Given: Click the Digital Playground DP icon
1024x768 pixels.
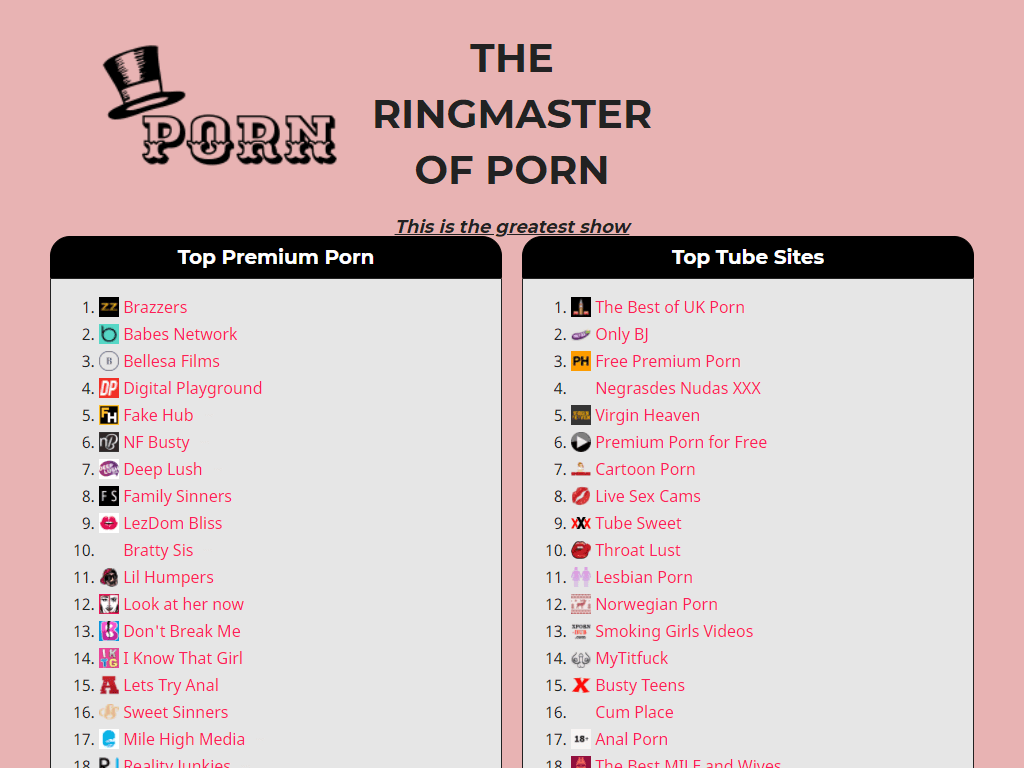Looking at the screenshot, I should point(109,388).
